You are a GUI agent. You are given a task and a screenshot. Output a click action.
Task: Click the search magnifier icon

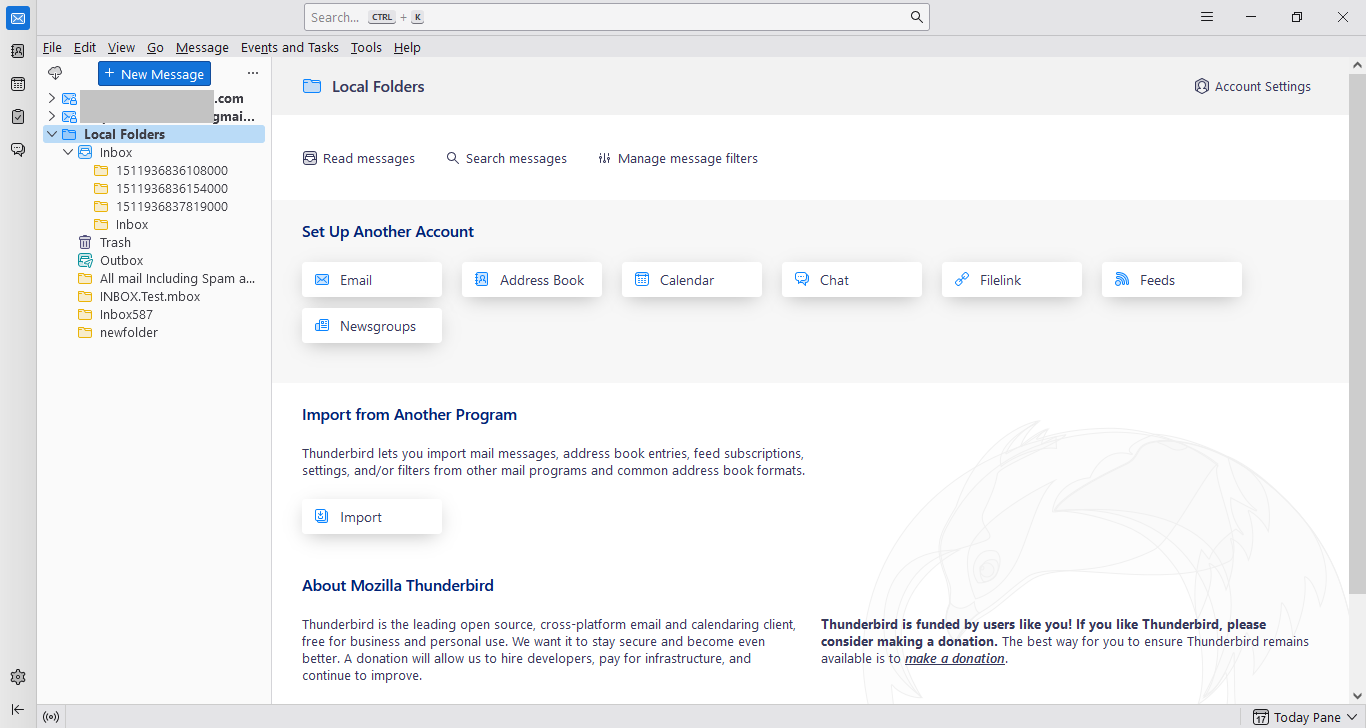tap(917, 17)
